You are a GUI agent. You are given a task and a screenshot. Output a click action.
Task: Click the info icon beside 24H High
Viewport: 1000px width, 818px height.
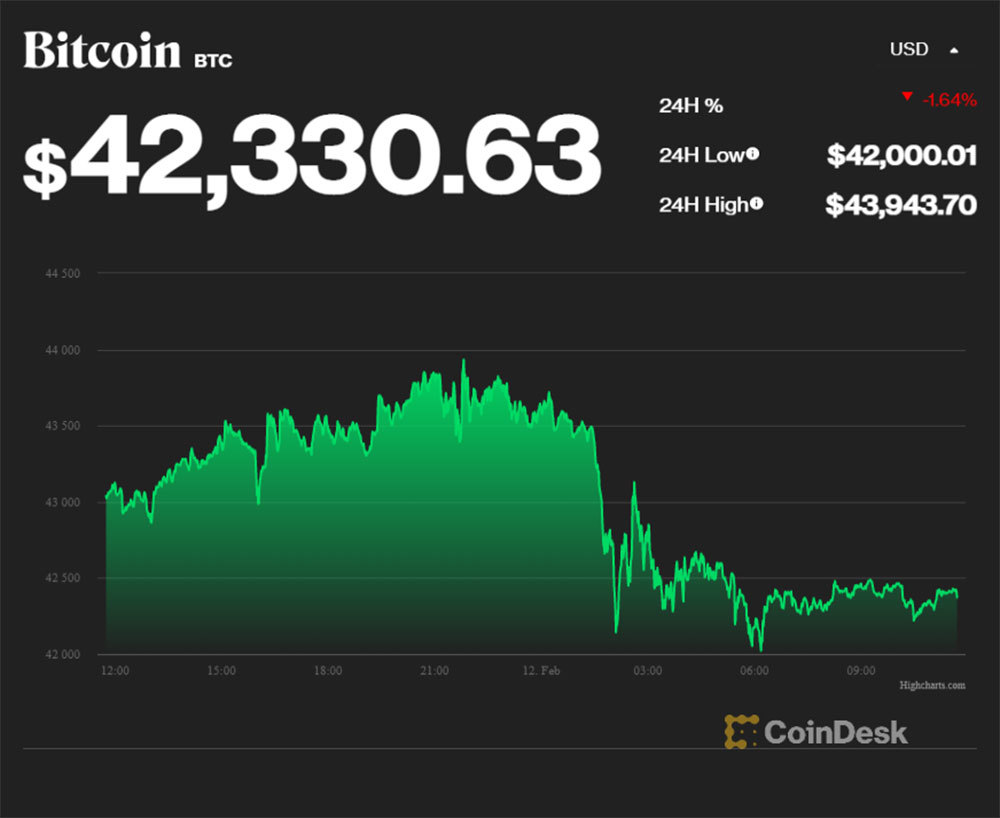(x=757, y=204)
